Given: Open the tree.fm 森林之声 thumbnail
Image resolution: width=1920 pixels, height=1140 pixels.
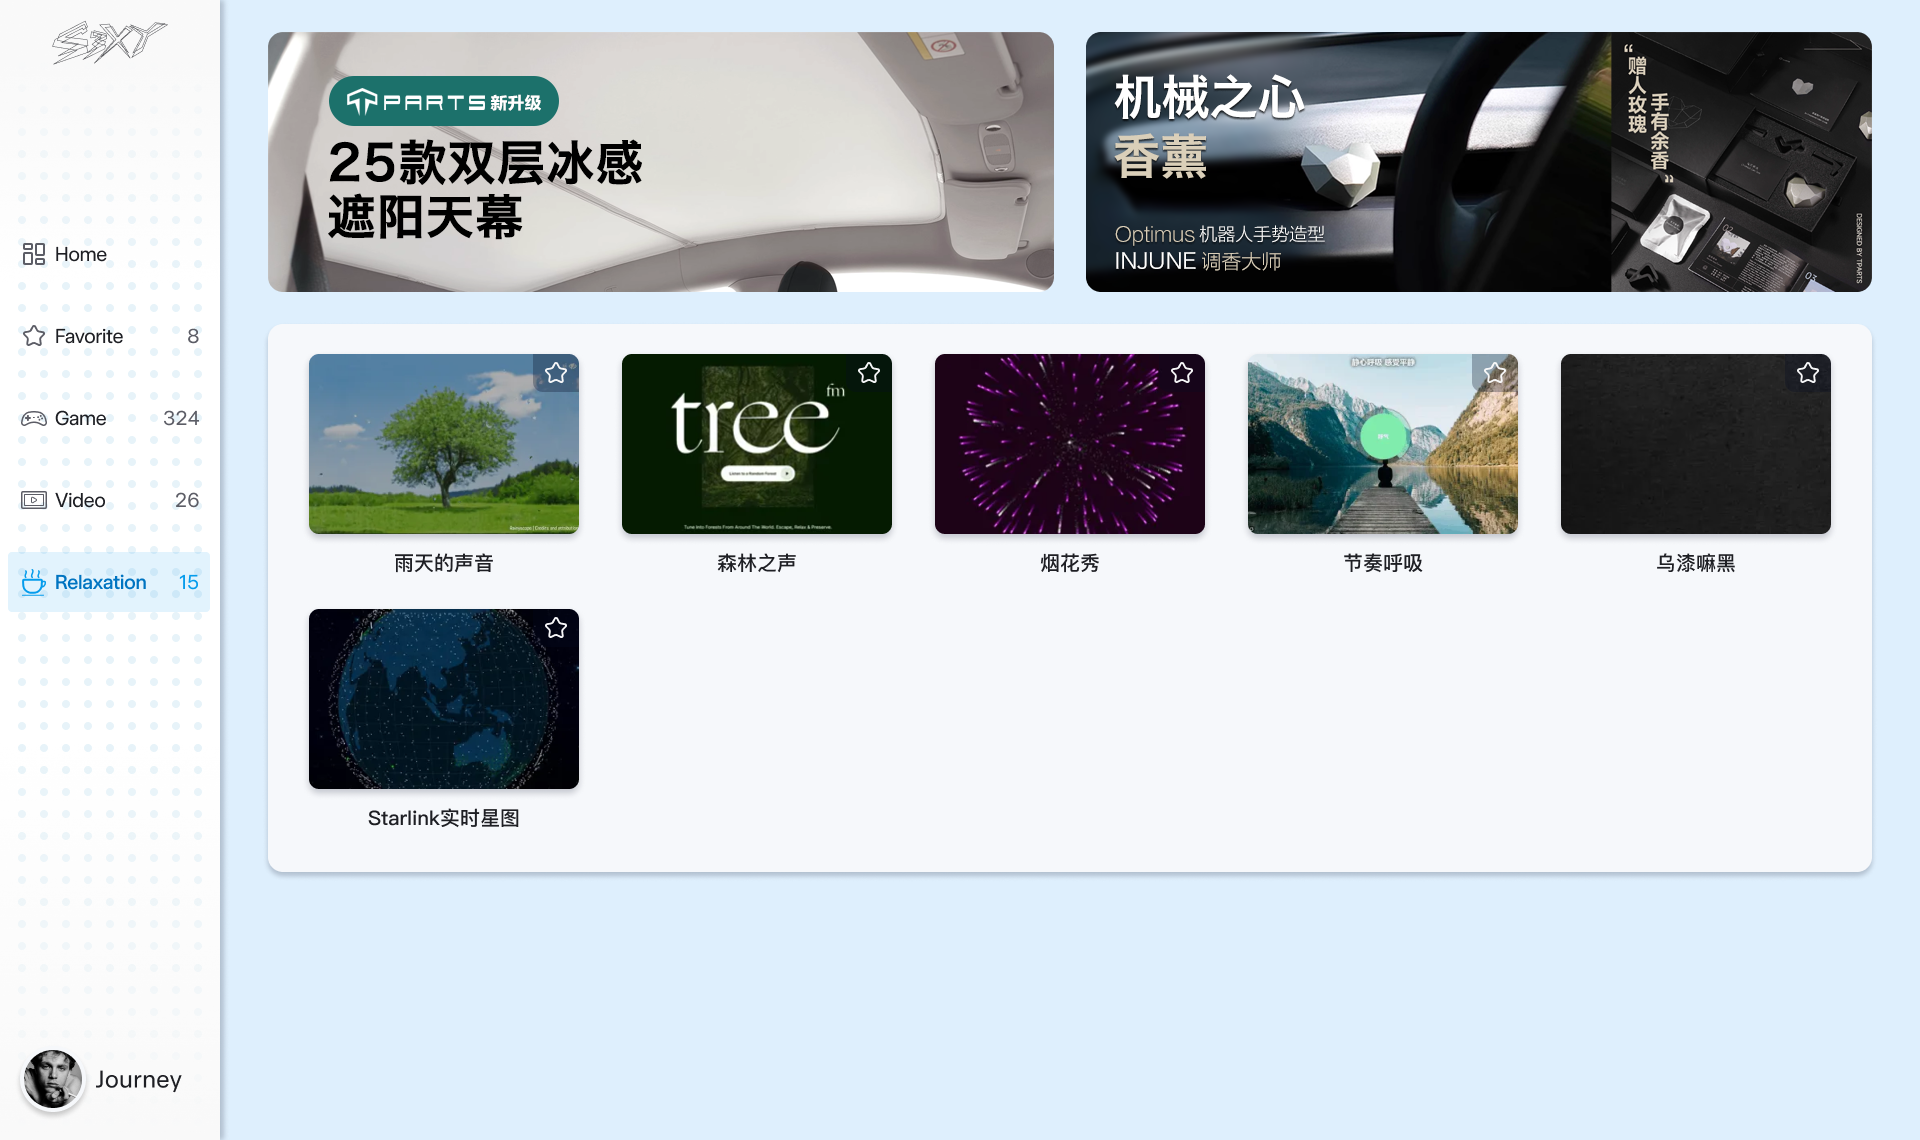Looking at the screenshot, I should (757, 444).
